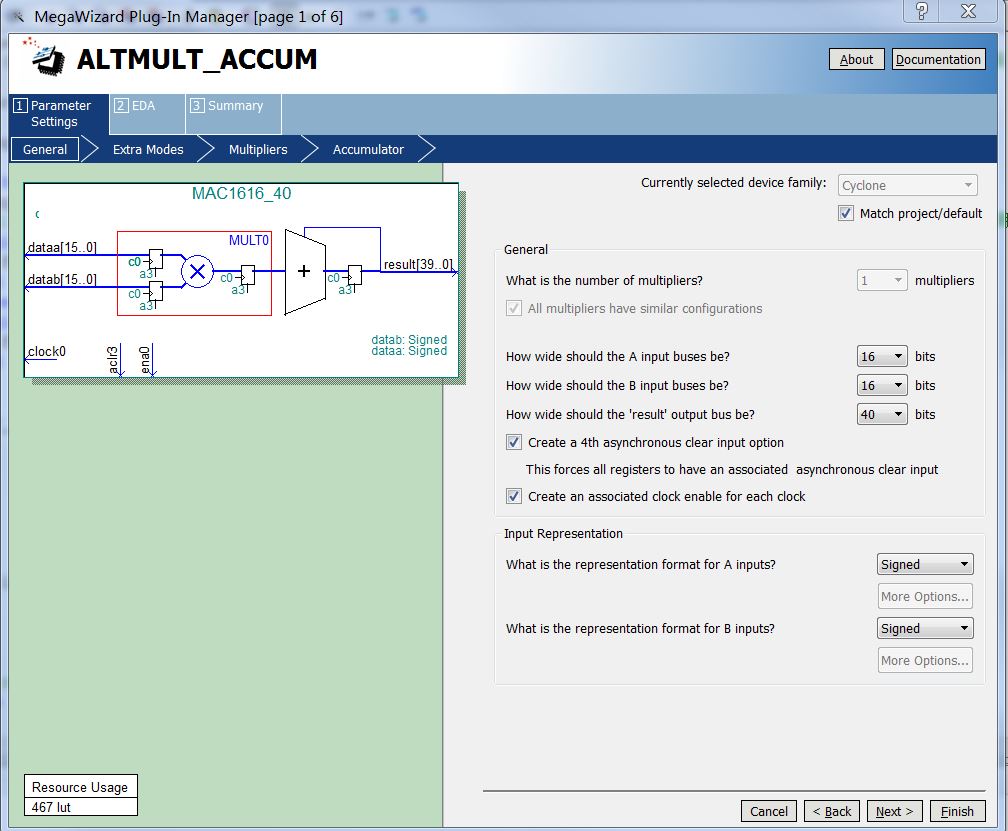Click the Finish button
Viewport: 1008px width, 831px height.
(x=957, y=811)
